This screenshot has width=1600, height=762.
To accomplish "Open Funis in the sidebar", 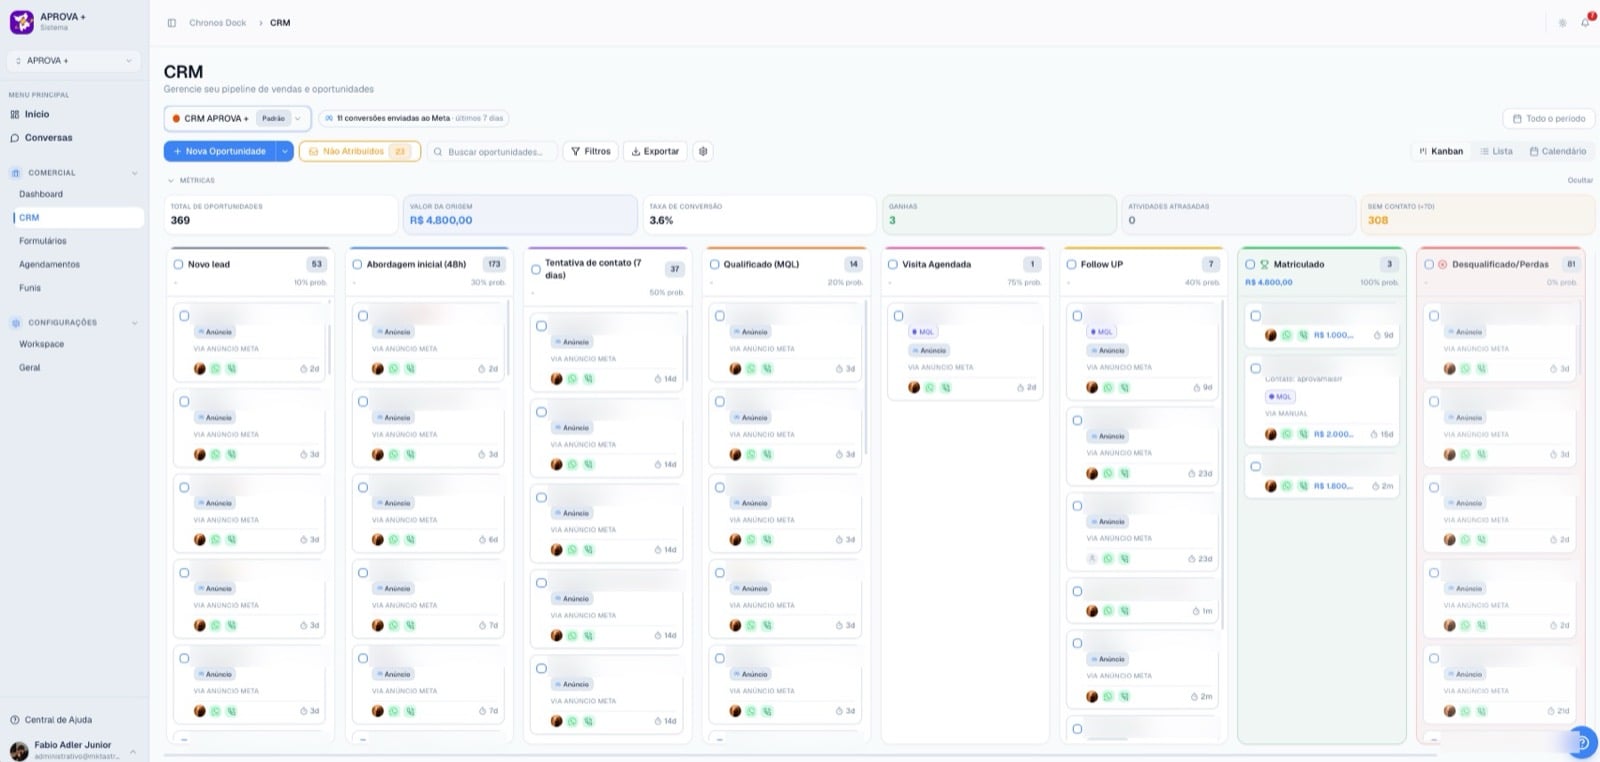I will pos(30,288).
